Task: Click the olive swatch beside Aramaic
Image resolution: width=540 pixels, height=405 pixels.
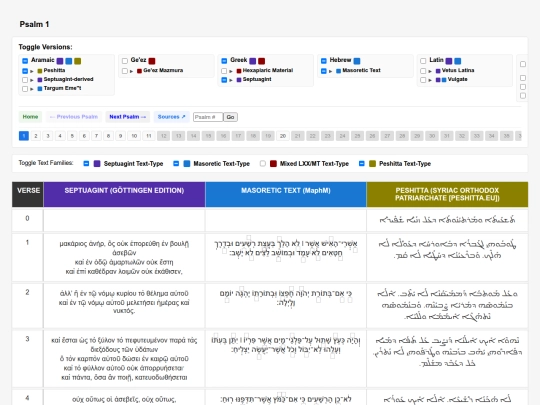Action: (x=78, y=61)
